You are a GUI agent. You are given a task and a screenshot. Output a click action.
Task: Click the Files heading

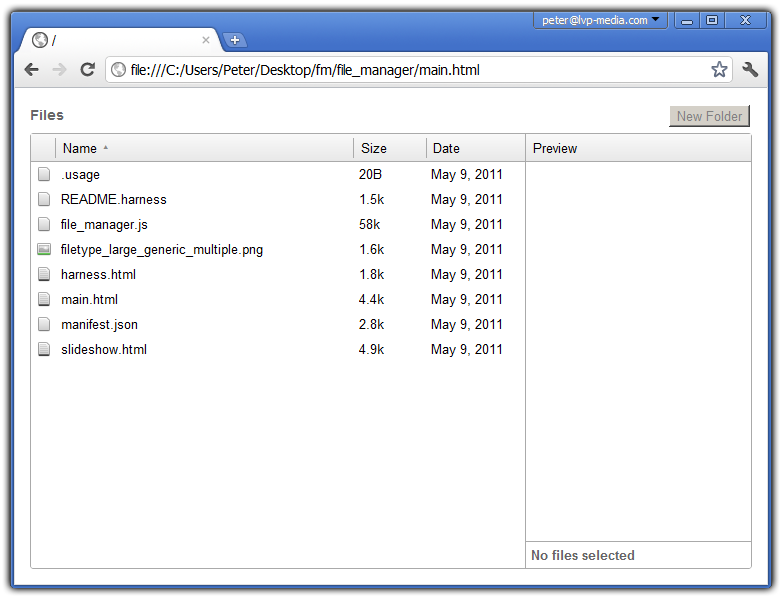click(47, 115)
